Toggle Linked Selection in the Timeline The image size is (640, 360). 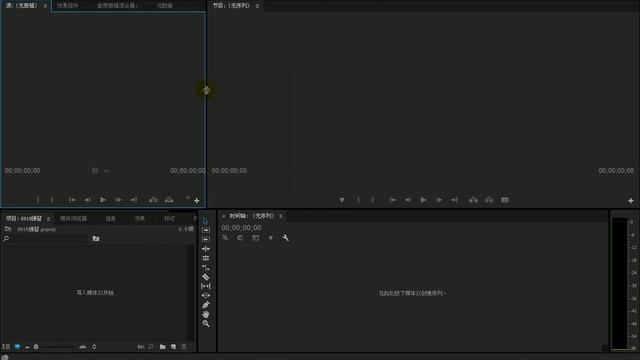pos(256,238)
